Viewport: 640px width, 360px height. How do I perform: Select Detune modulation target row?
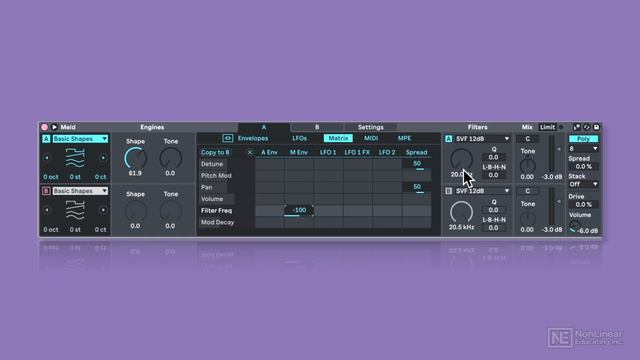click(x=212, y=164)
